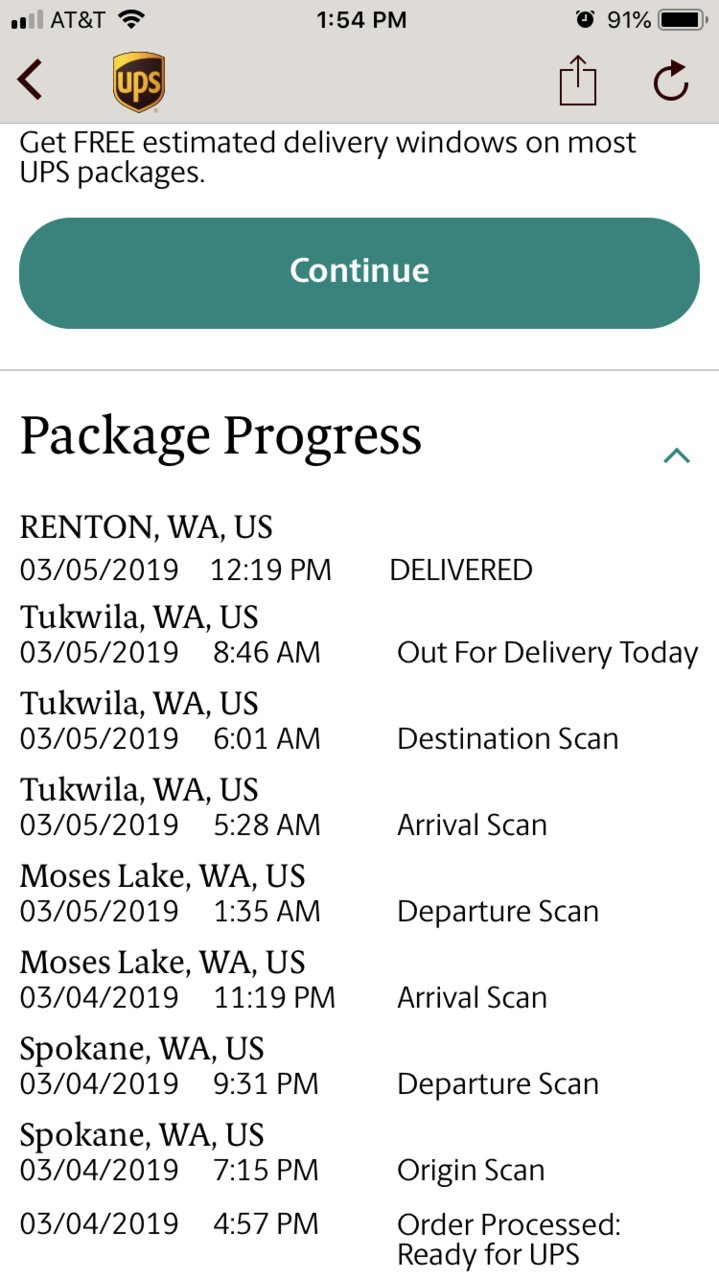Tap the 1:54 PM clock in status bar
Screen dimensions: 719x1279
pyautogui.click(x=360, y=19)
